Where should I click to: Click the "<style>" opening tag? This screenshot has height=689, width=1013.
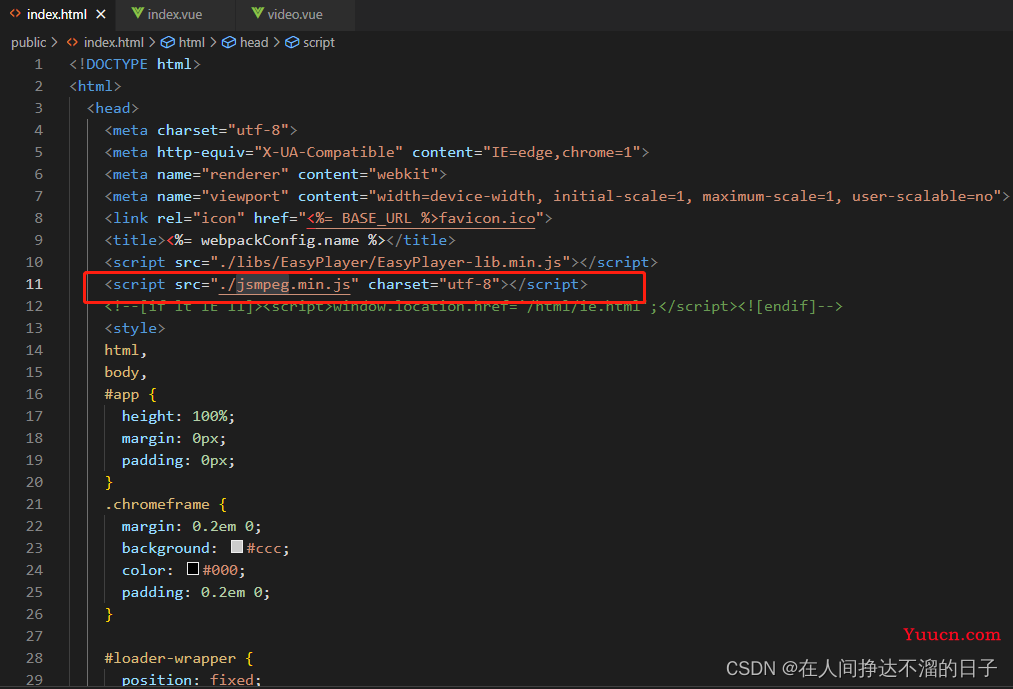coord(135,328)
